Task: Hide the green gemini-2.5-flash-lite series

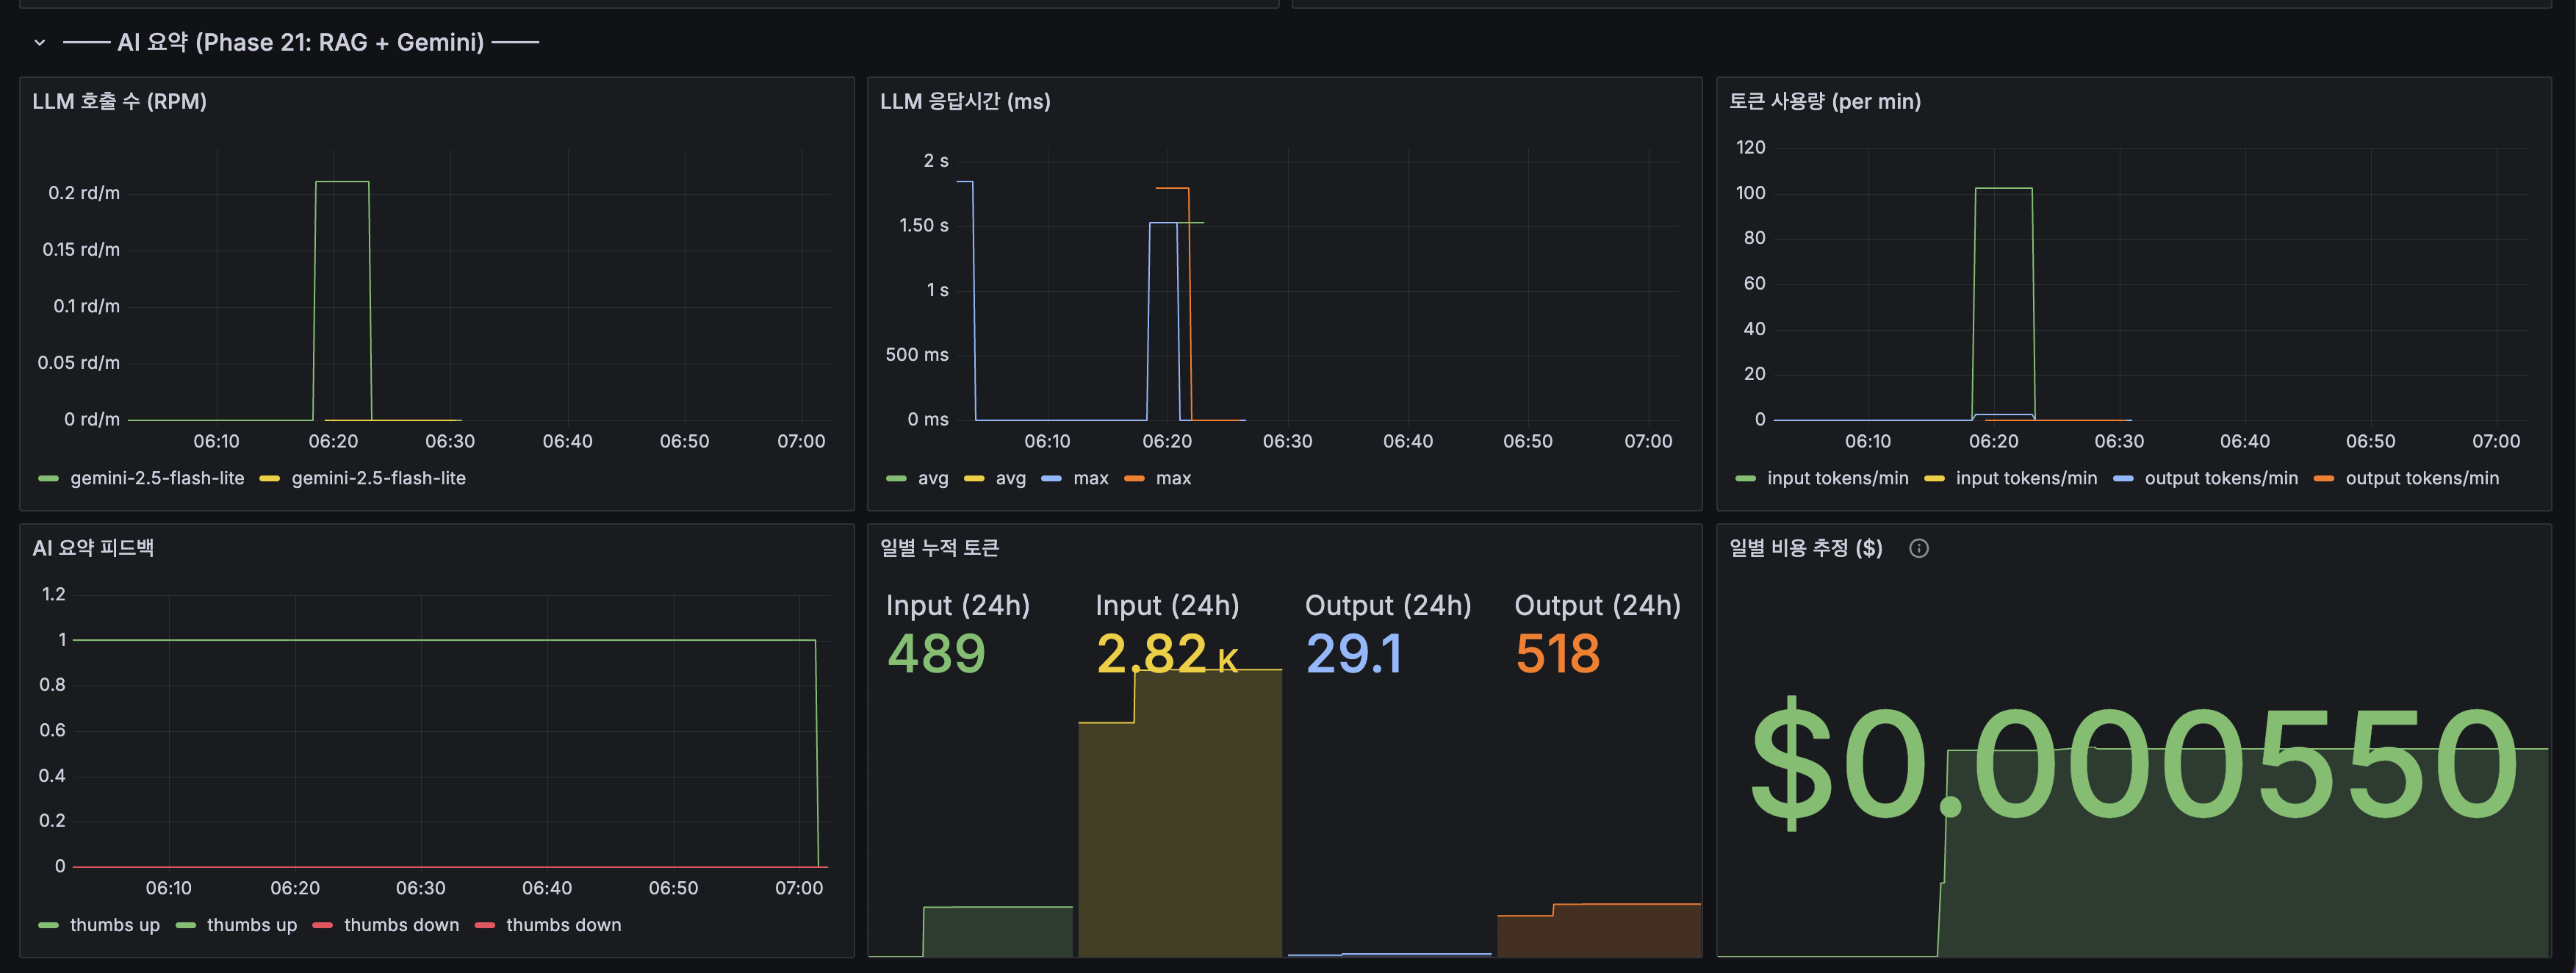Action: coord(158,478)
